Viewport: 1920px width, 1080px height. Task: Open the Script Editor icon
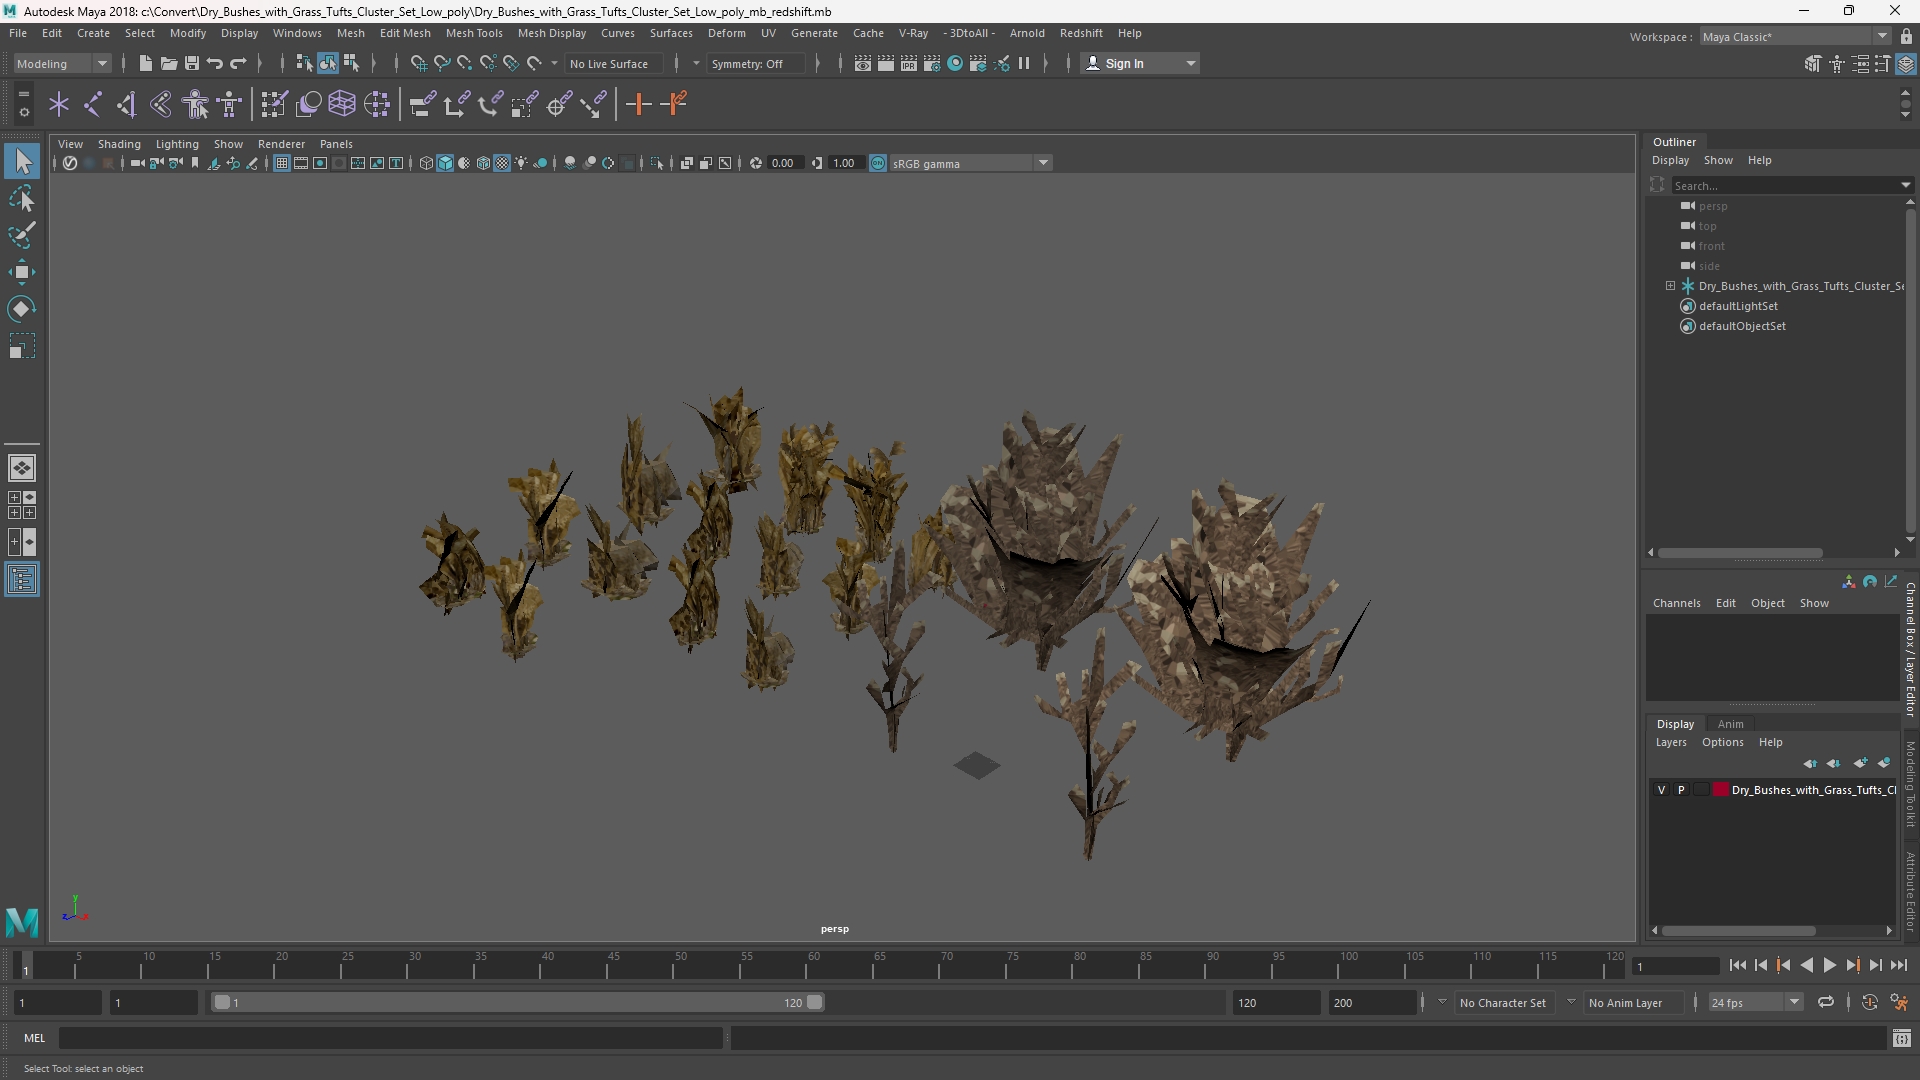tap(1901, 1038)
